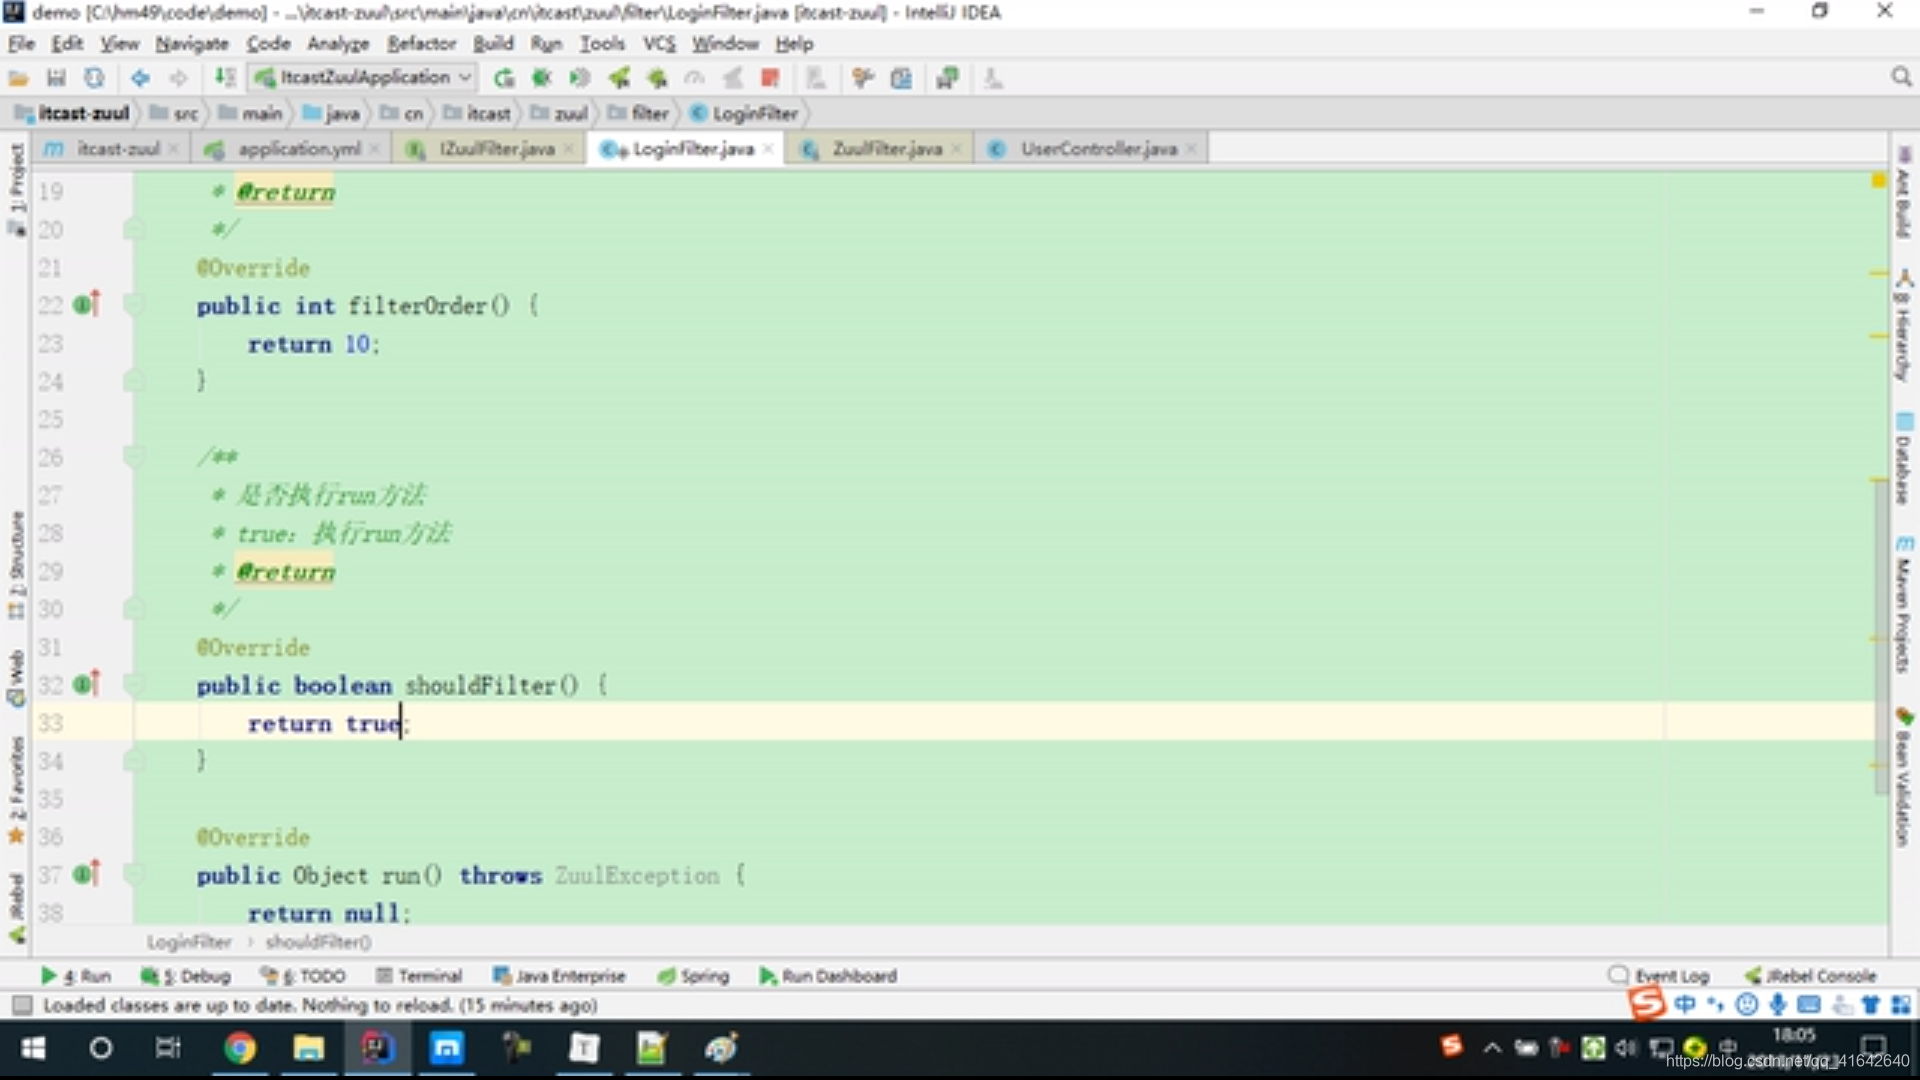Collapse the filterOrder method fold marker
1920x1080 pixels.
coord(133,305)
